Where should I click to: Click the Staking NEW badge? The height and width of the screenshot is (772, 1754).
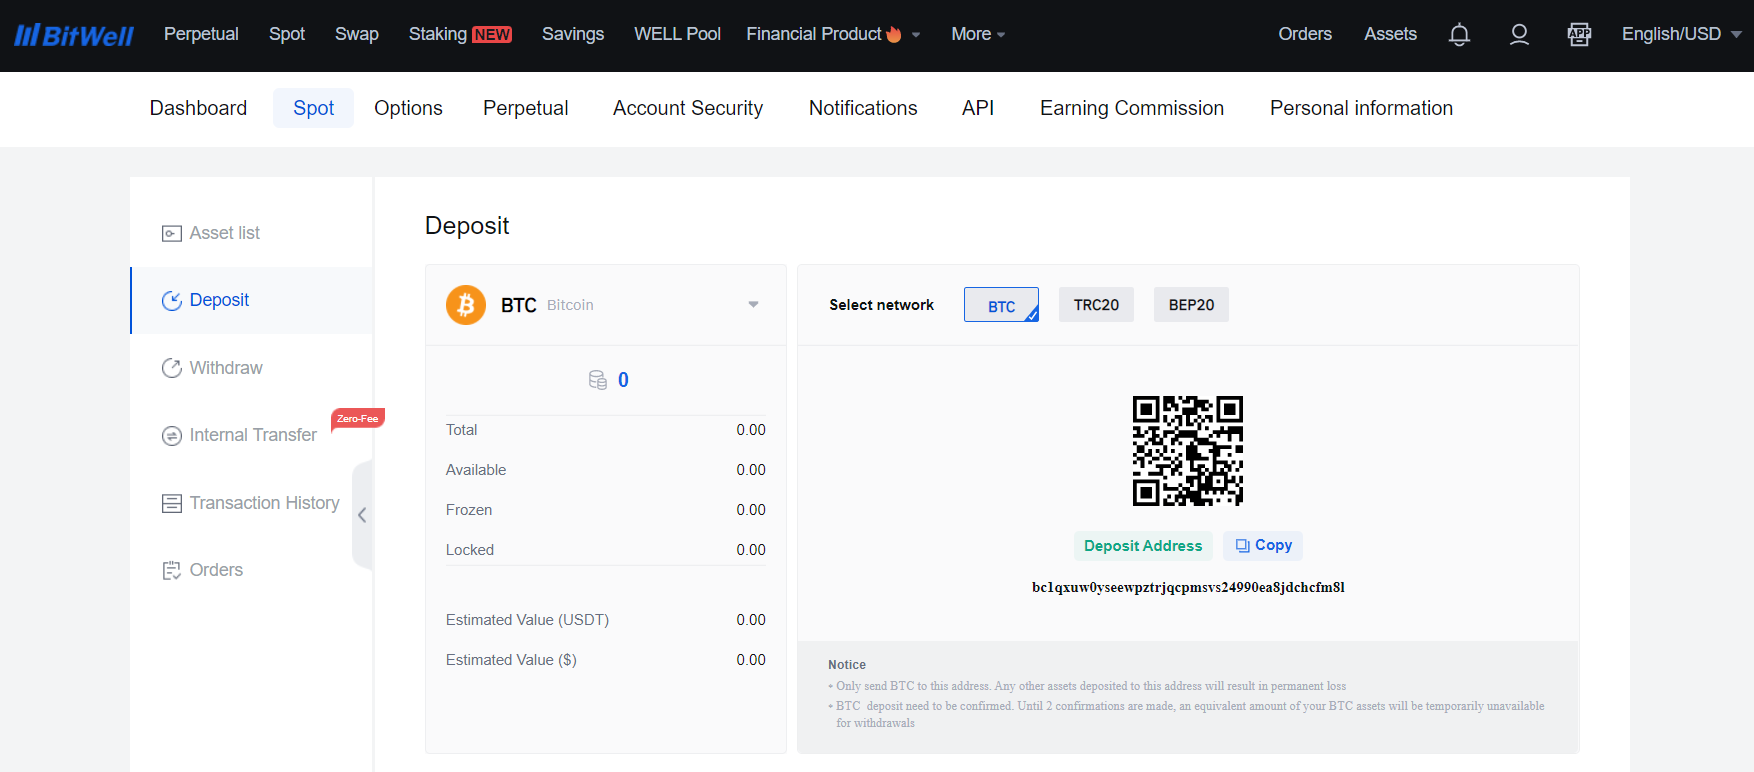492,35
